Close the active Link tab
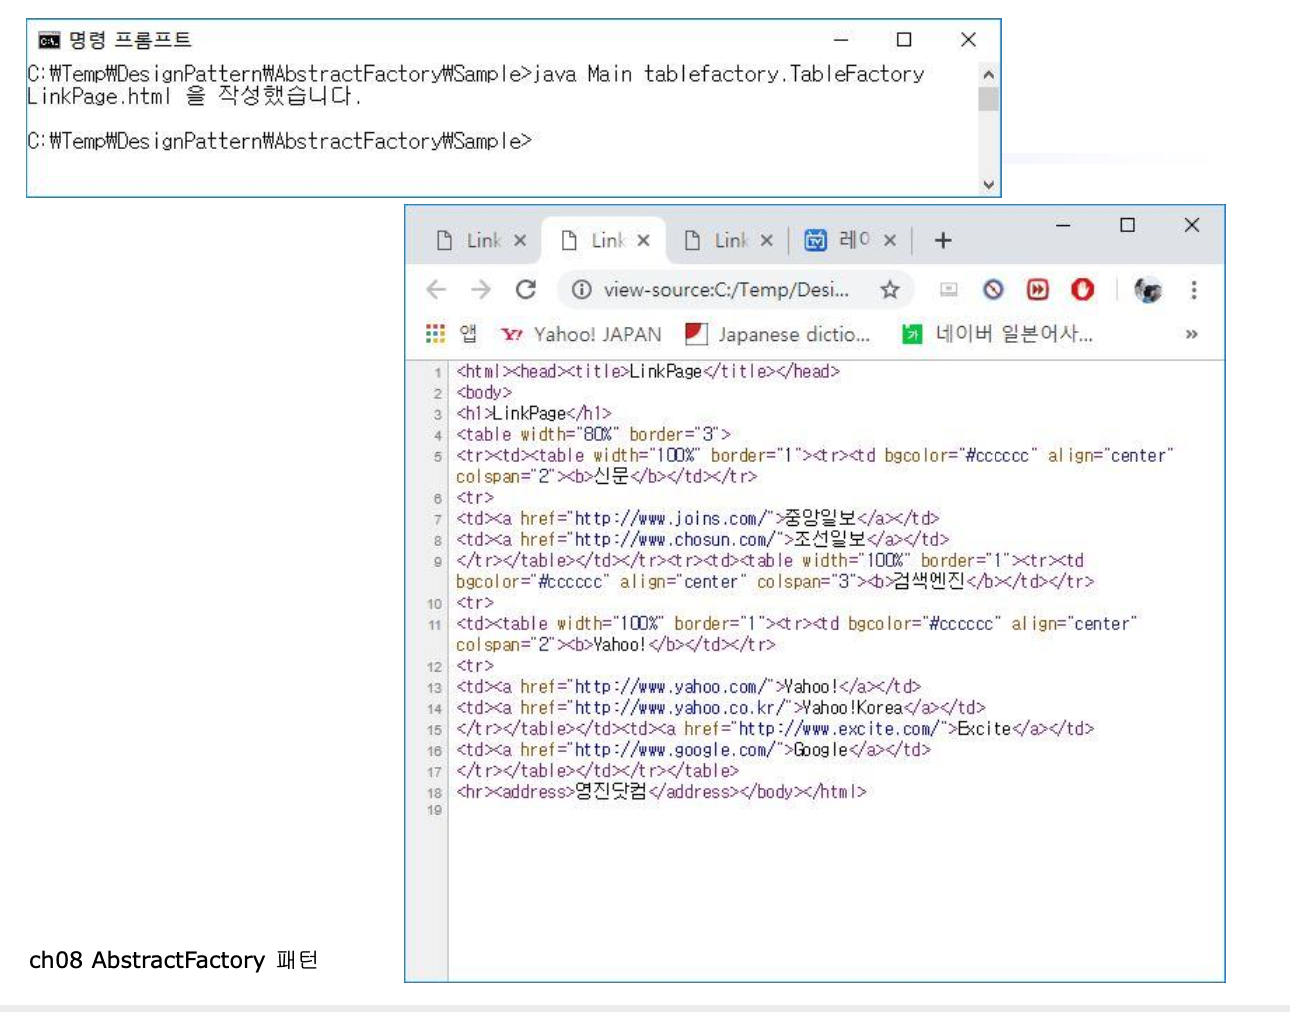Viewport: 1290px width, 1012px height. (643, 241)
